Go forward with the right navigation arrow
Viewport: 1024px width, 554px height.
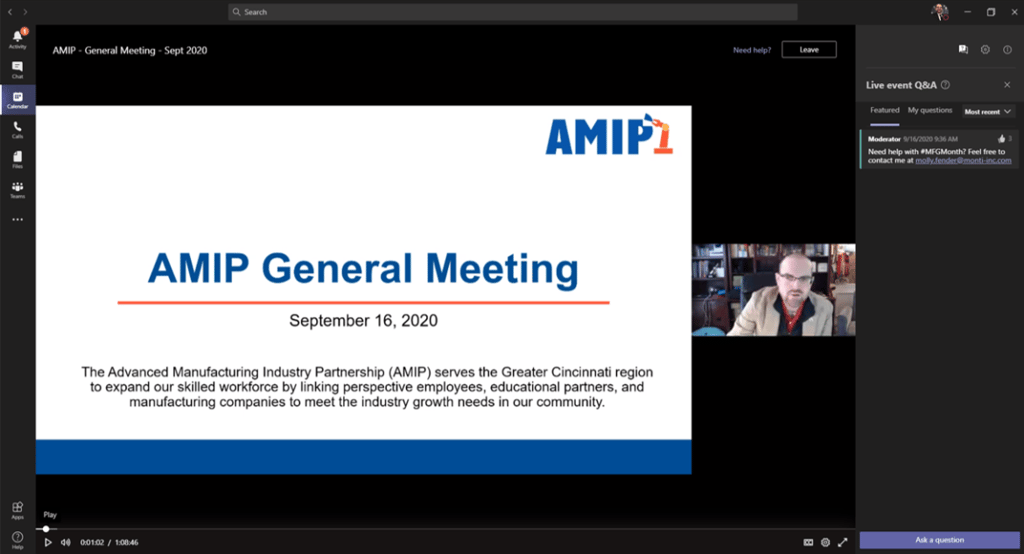pyautogui.click(x=25, y=12)
